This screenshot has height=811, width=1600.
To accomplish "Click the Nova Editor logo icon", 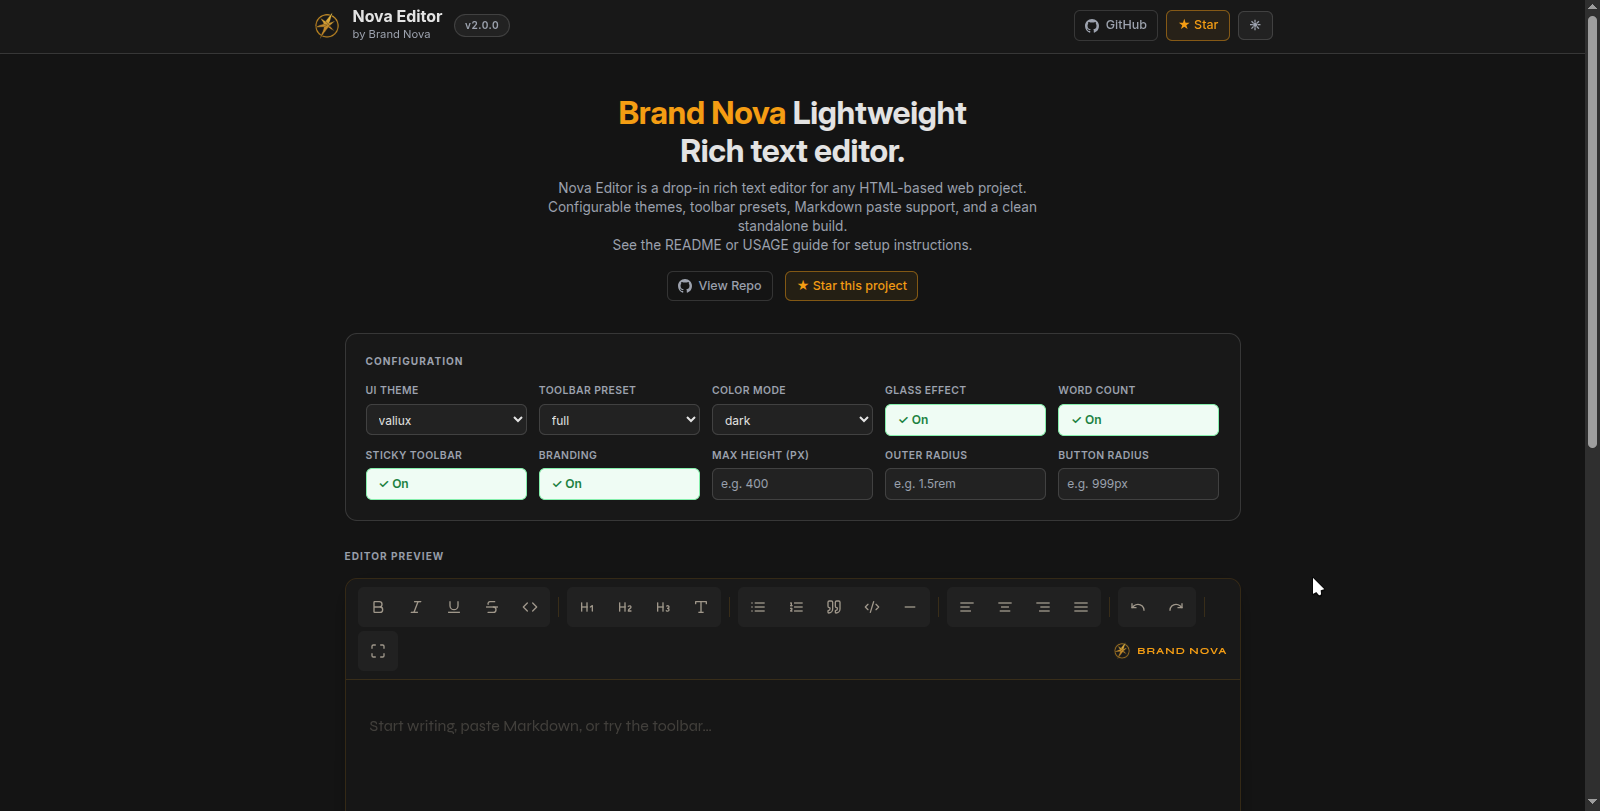I will tap(327, 25).
